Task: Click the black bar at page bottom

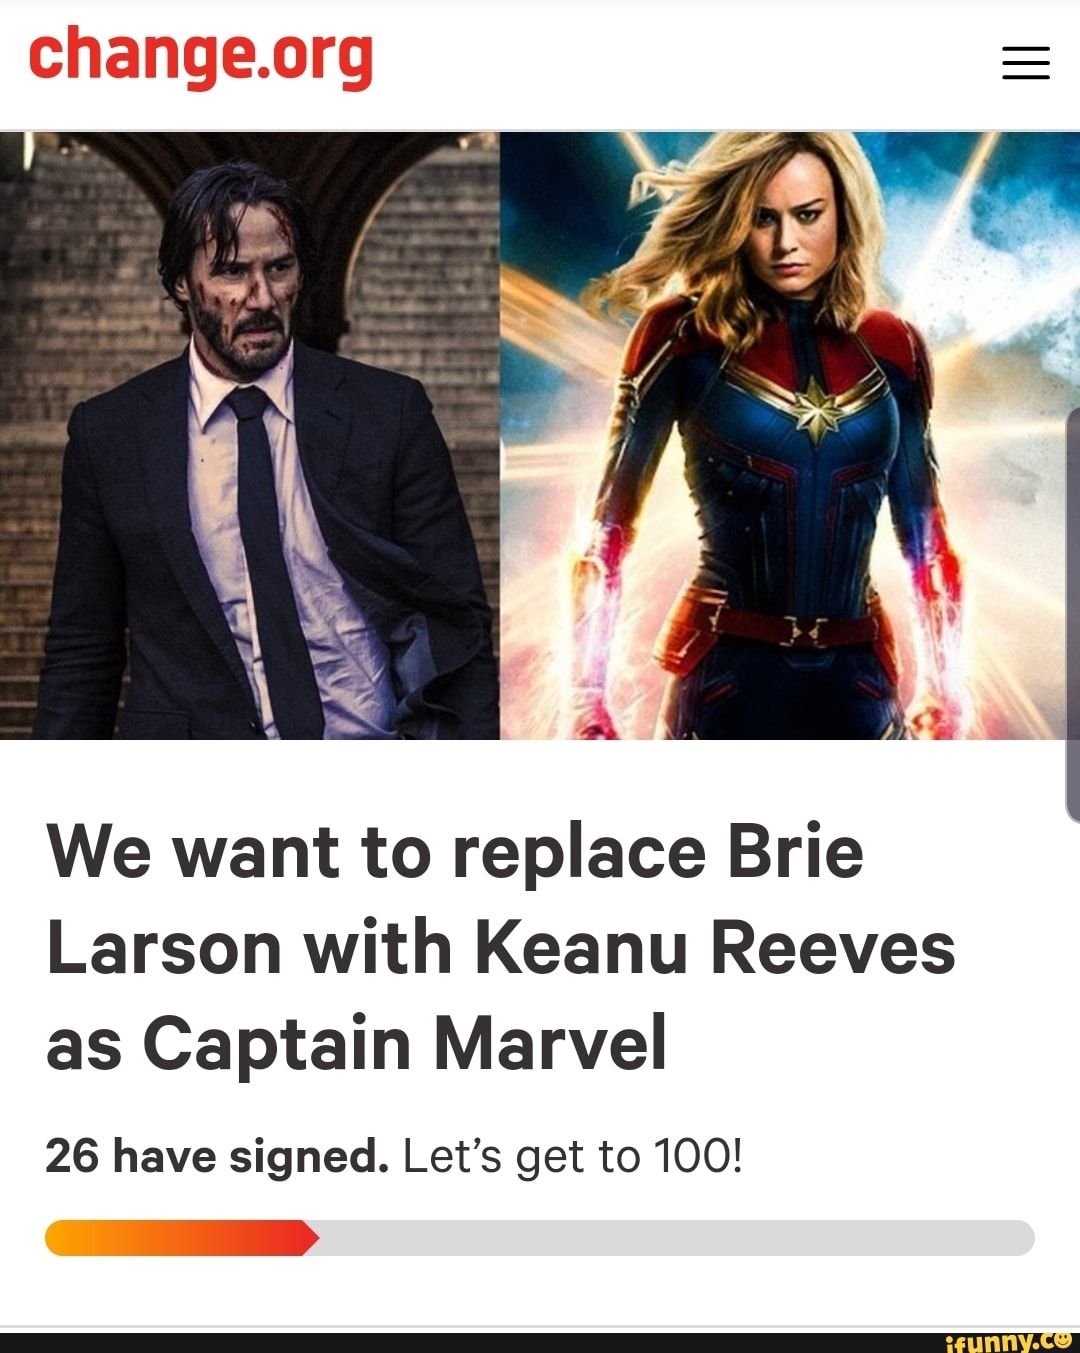Action: 540,1342
